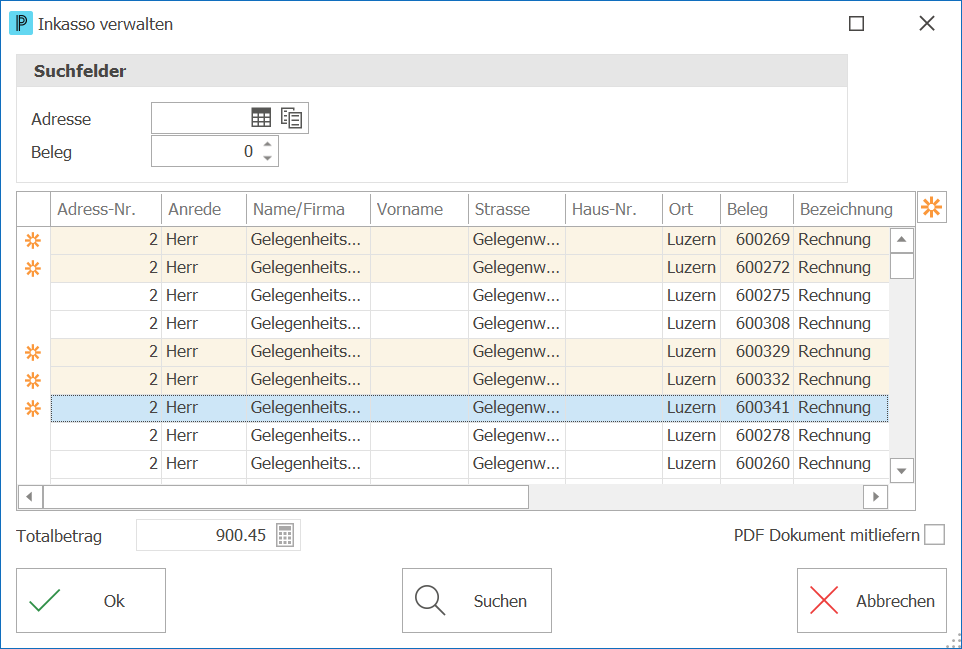Image resolution: width=962 pixels, height=649 pixels.
Task: Enable PDF Dokument mitliefern checkbox
Action: (x=934, y=535)
